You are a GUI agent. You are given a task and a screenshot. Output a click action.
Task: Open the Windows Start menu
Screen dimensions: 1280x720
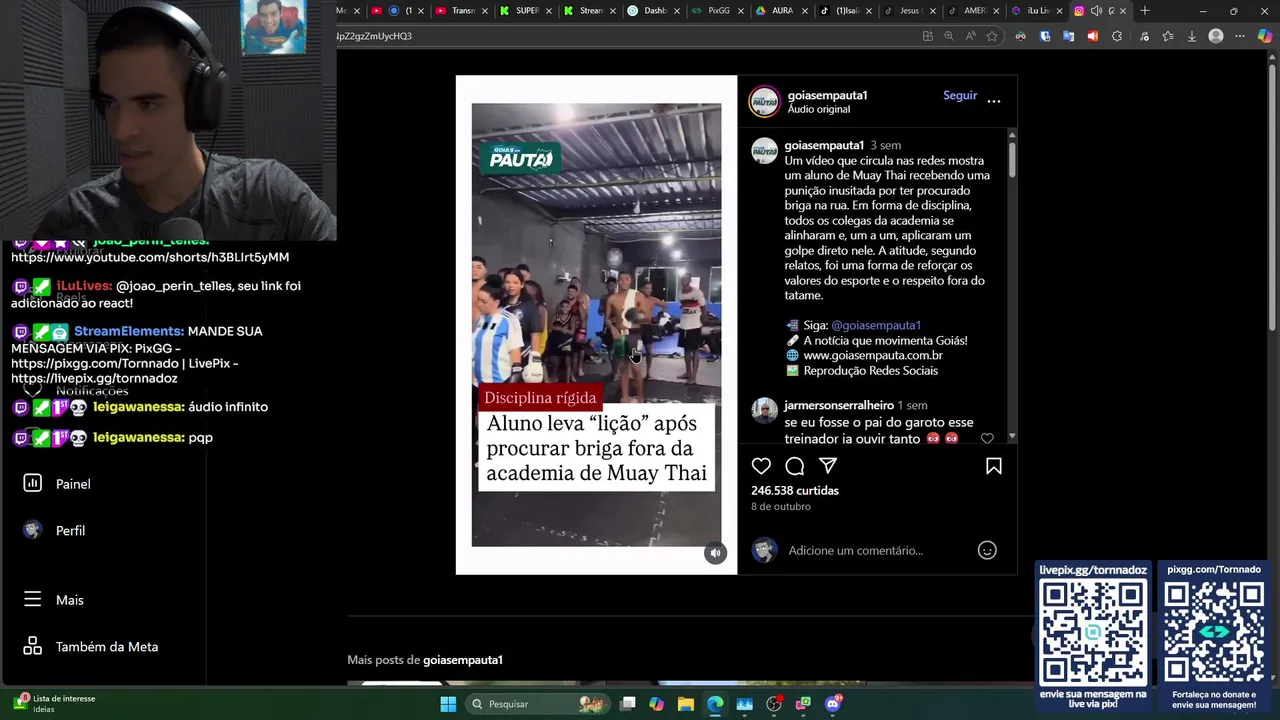[448, 704]
